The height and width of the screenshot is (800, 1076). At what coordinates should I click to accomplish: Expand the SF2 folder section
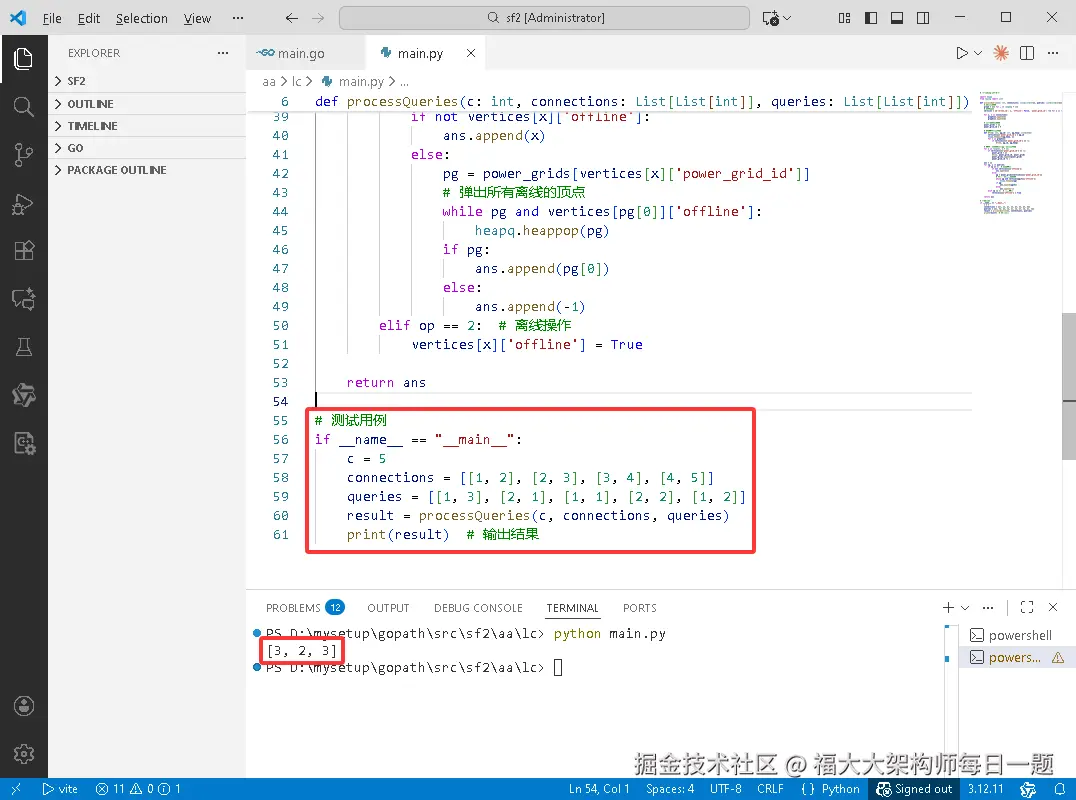(147, 81)
